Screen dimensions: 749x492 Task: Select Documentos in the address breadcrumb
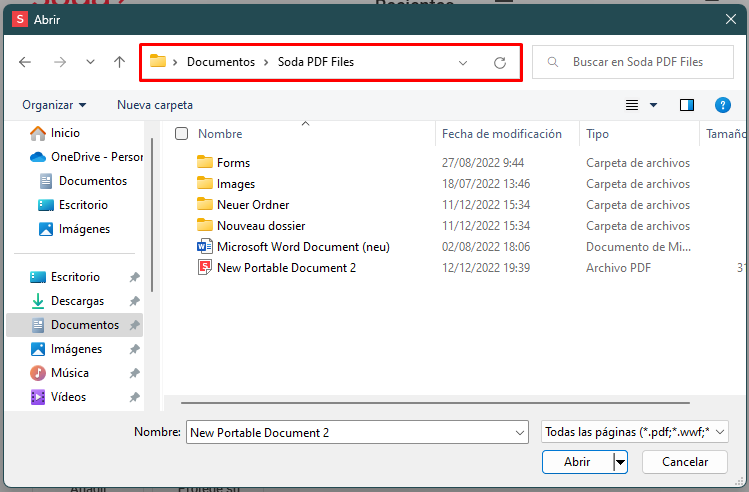click(x=221, y=62)
